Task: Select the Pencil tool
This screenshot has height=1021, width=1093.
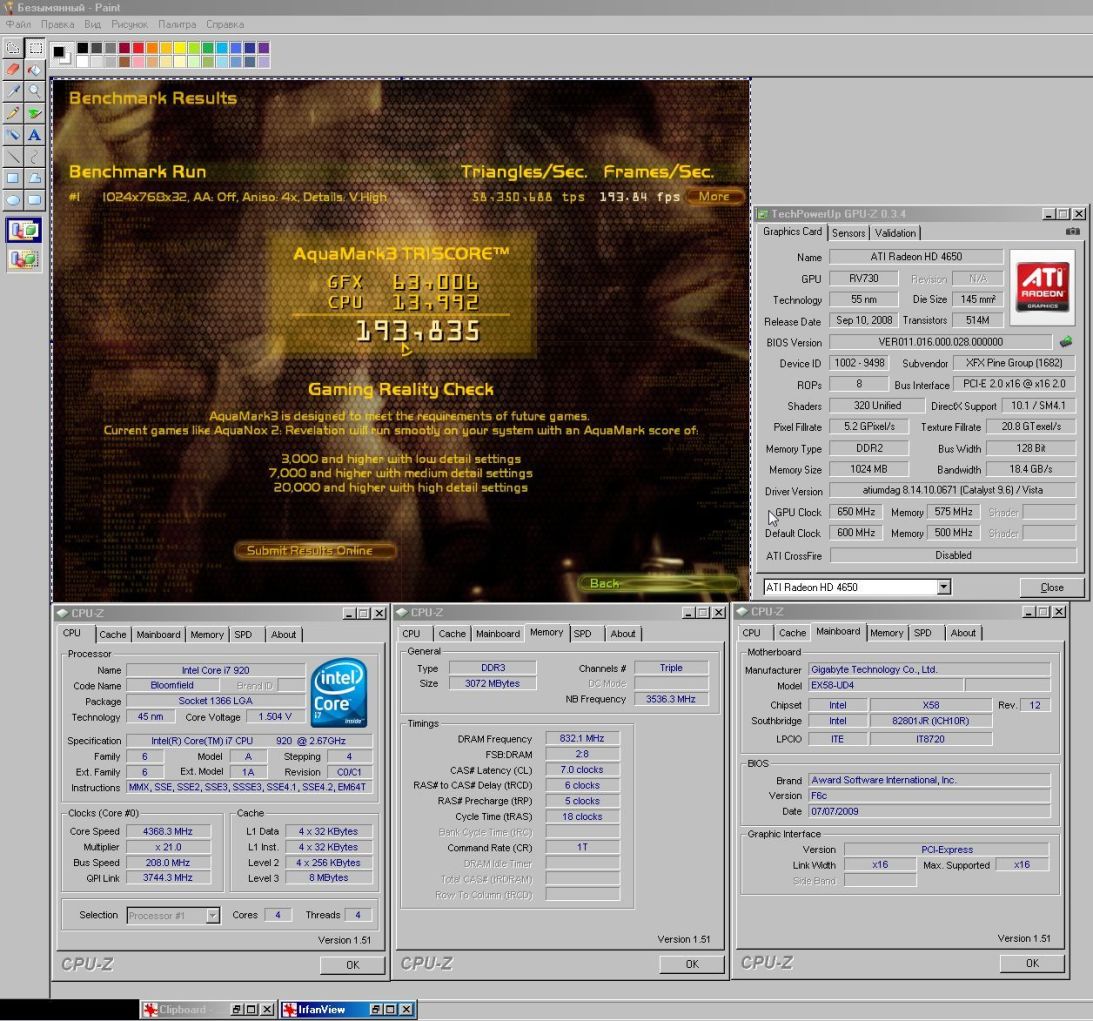Action: 13,113
